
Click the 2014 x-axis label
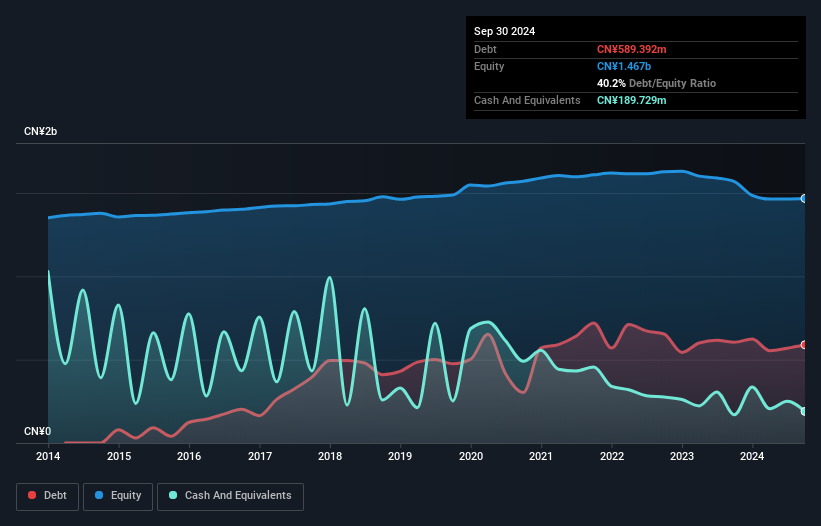point(48,457)
